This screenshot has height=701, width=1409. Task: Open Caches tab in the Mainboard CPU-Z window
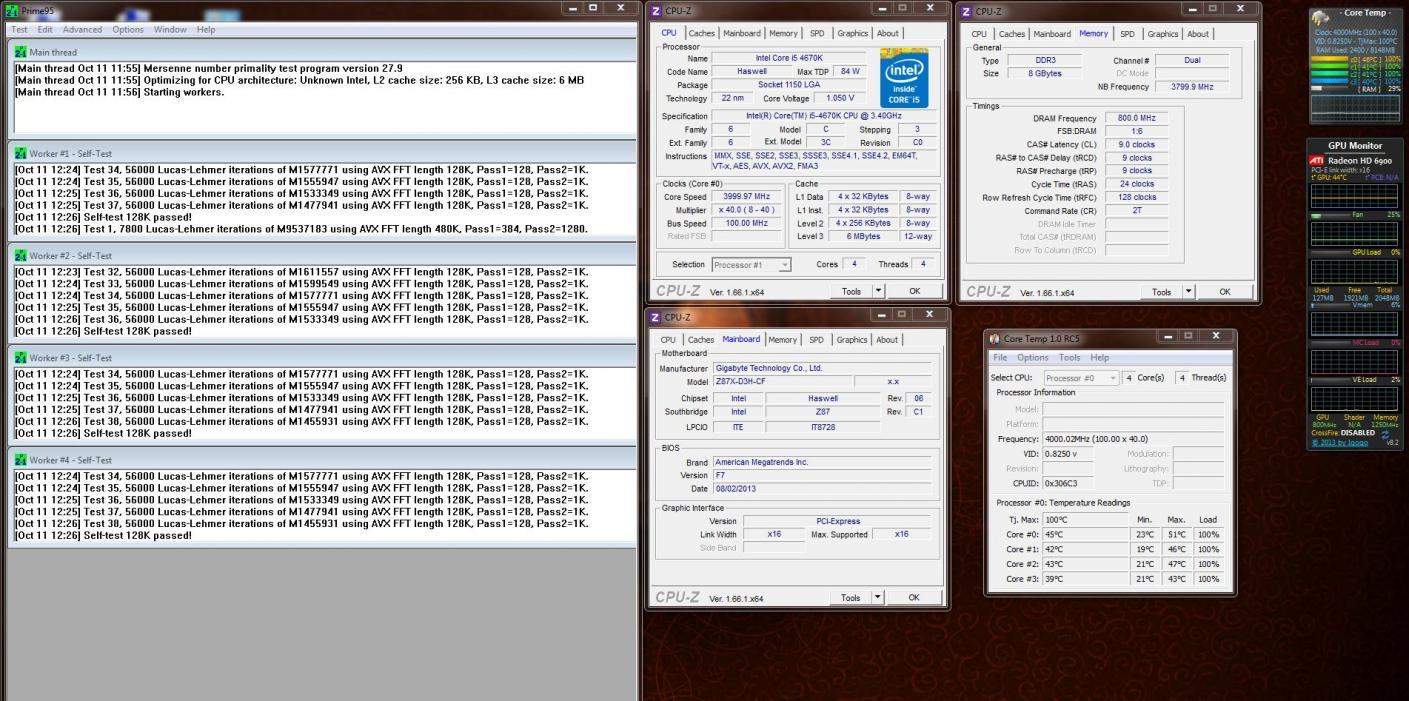[x=701, y=340]
